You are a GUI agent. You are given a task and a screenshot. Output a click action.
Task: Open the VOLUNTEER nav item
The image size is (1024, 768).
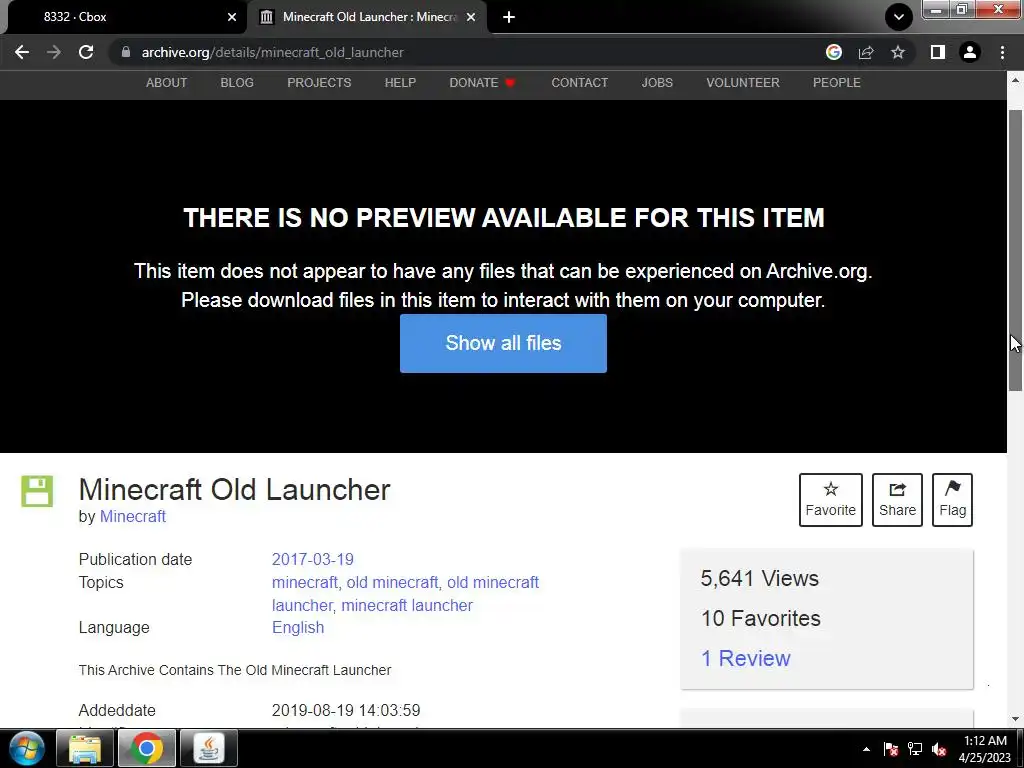(x=743, y=83)
